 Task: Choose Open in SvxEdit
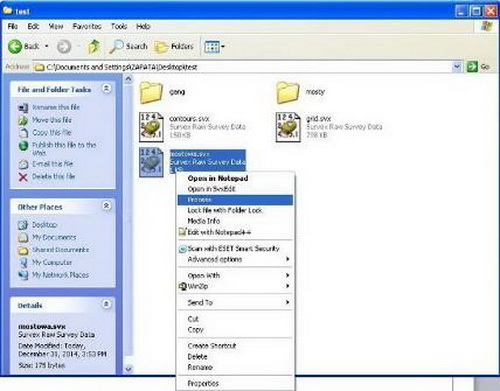pos(235,189)
